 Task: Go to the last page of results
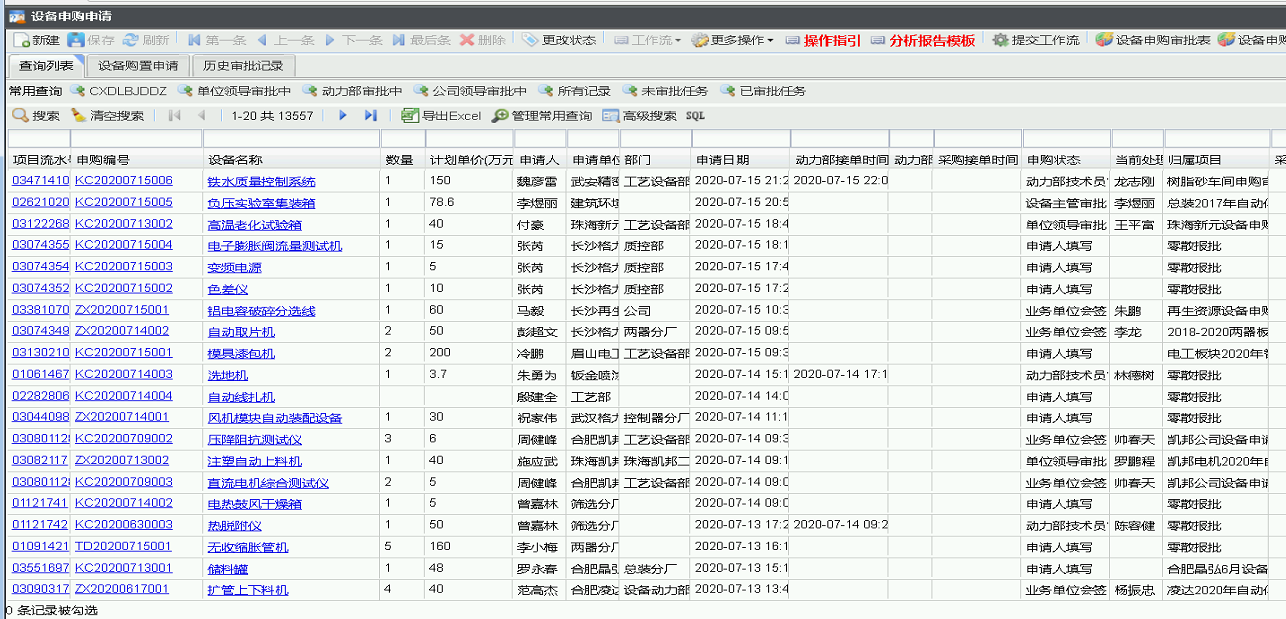371,116
